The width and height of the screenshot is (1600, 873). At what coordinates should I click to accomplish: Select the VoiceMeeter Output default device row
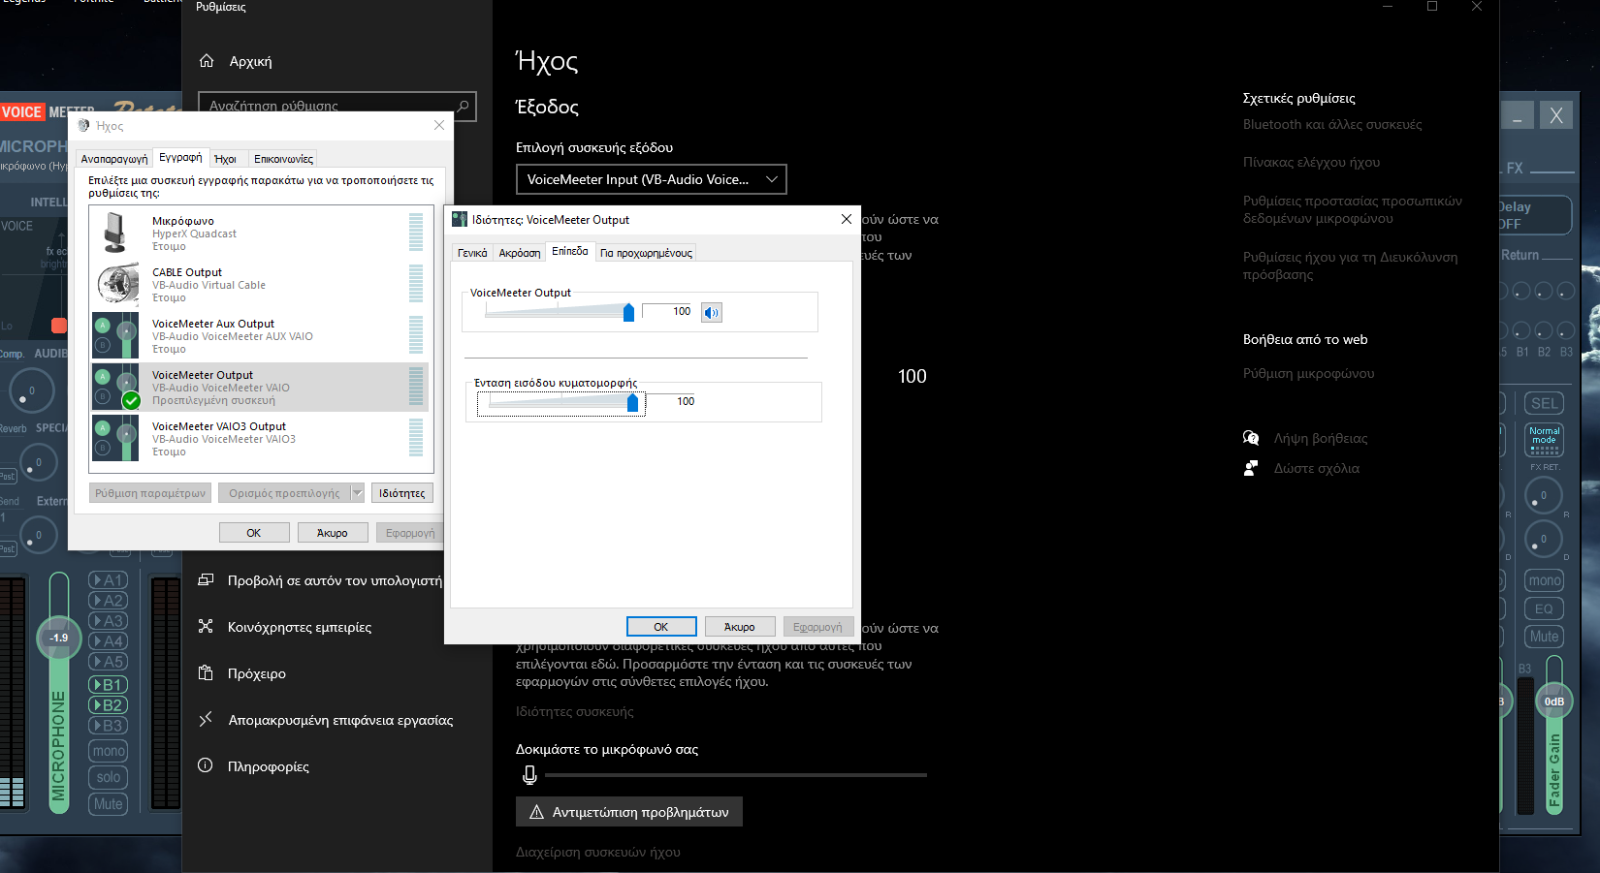tap(259, 387)
